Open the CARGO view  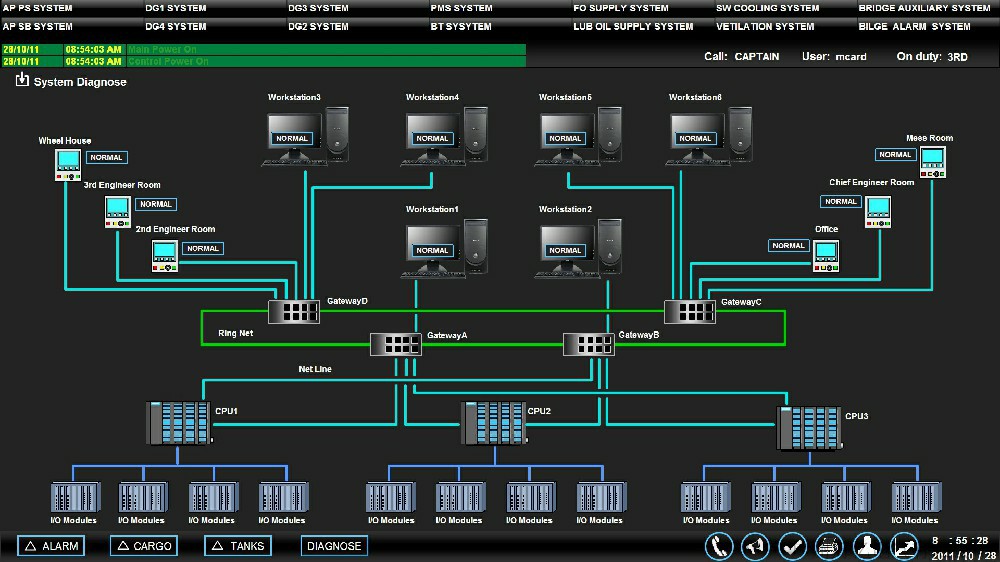click(x=143, y=546)
